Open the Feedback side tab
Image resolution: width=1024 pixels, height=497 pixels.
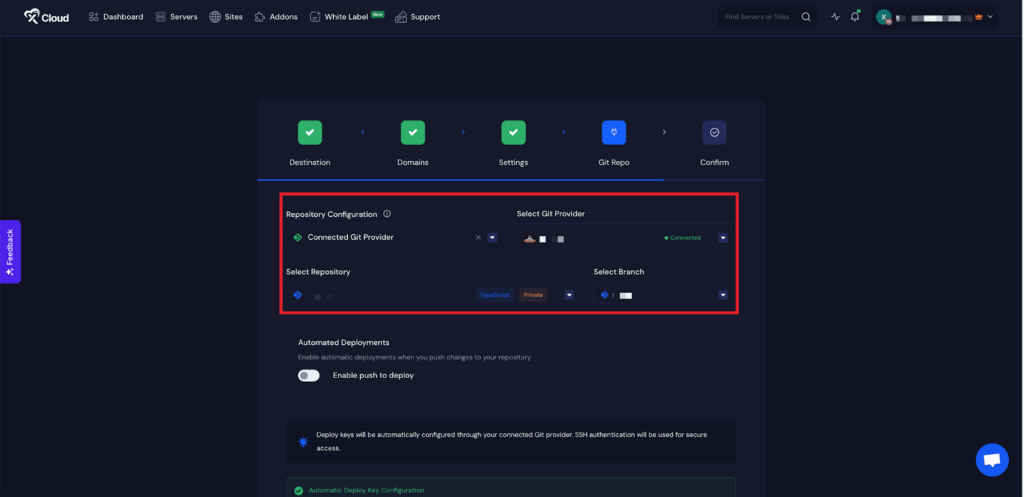(x=10, y=252)
